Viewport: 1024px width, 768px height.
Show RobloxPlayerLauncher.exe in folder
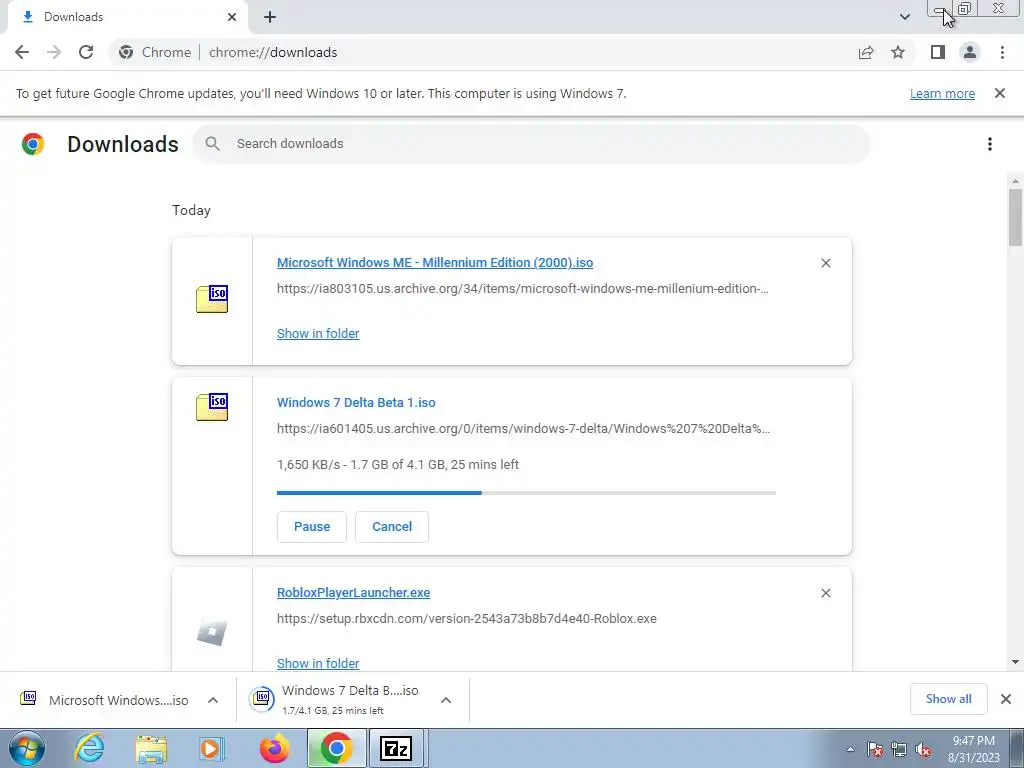[318, 664]
